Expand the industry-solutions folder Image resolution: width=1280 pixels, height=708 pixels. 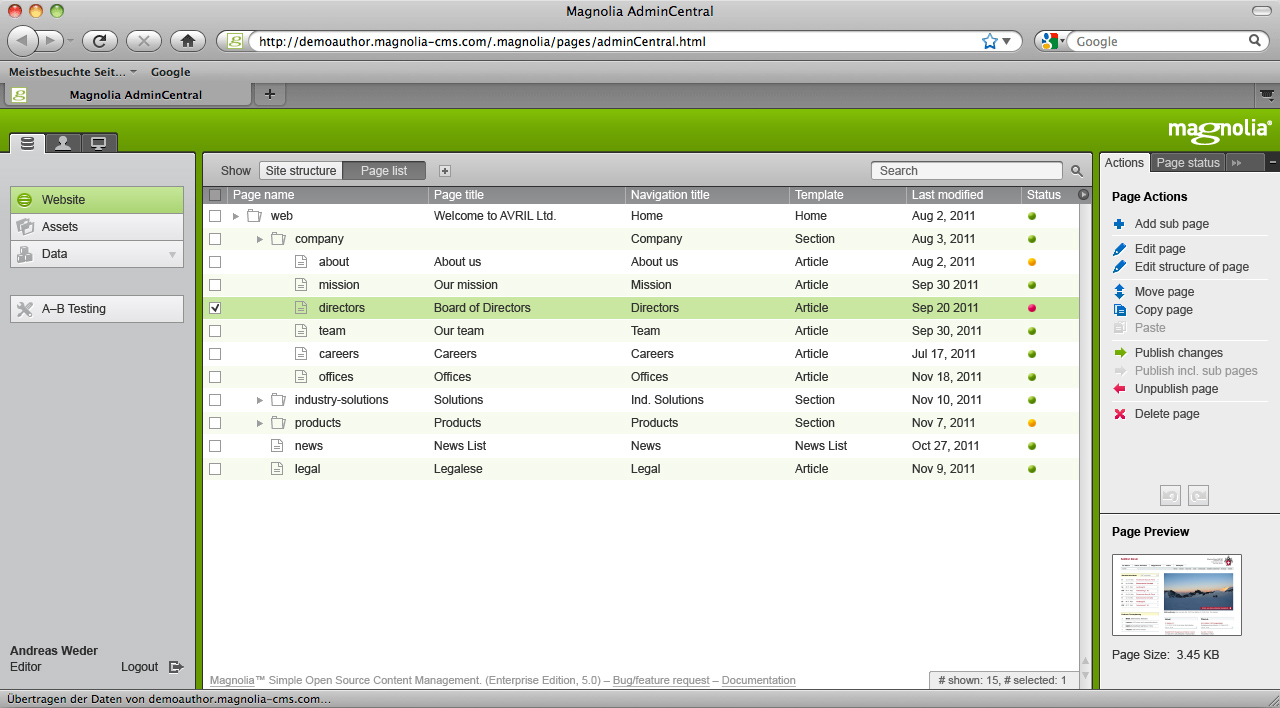[x=260, y=400]
